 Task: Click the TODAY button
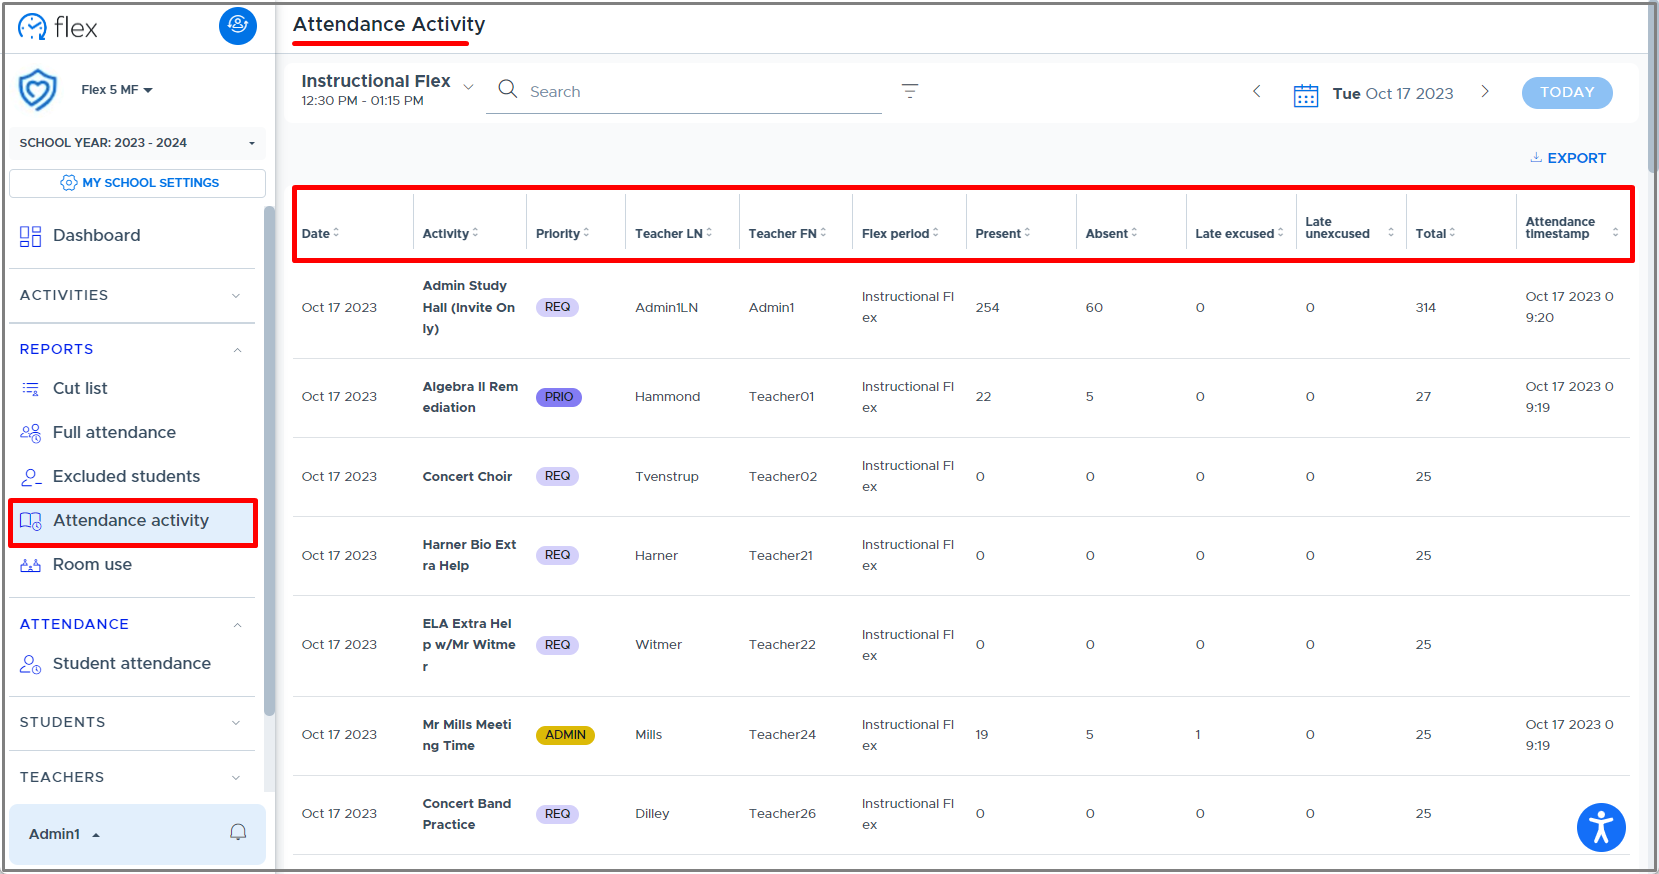tap(1567, 92)
